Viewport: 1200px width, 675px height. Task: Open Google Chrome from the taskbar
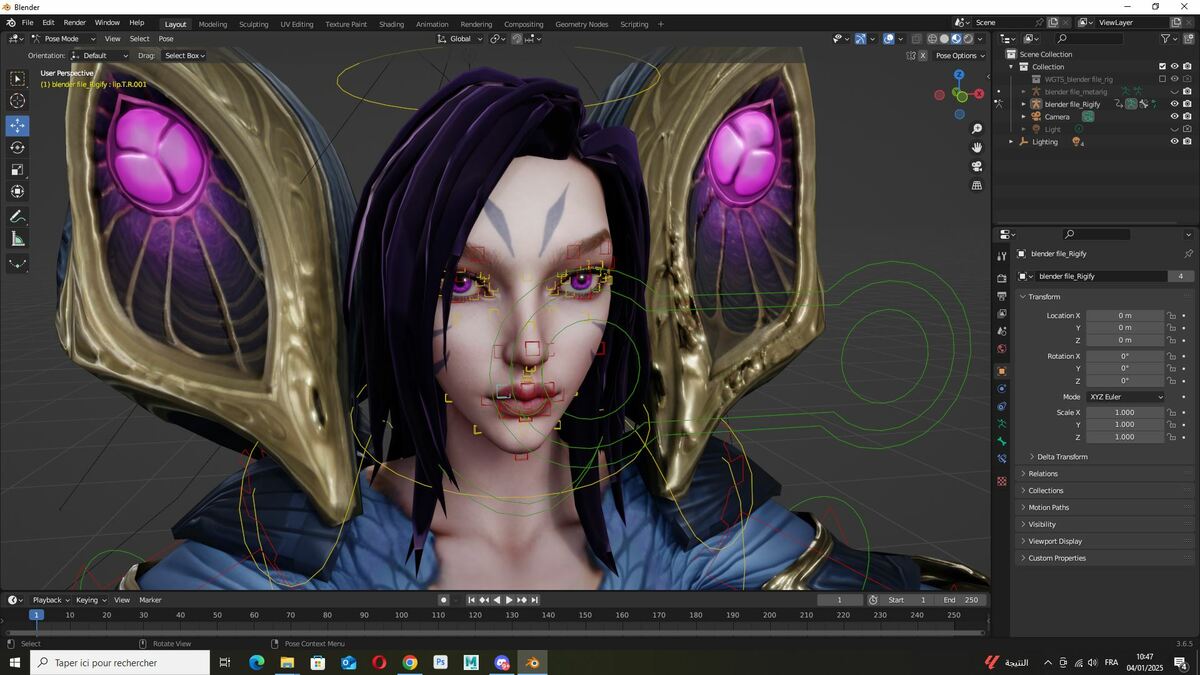click(x=409, y=662)
